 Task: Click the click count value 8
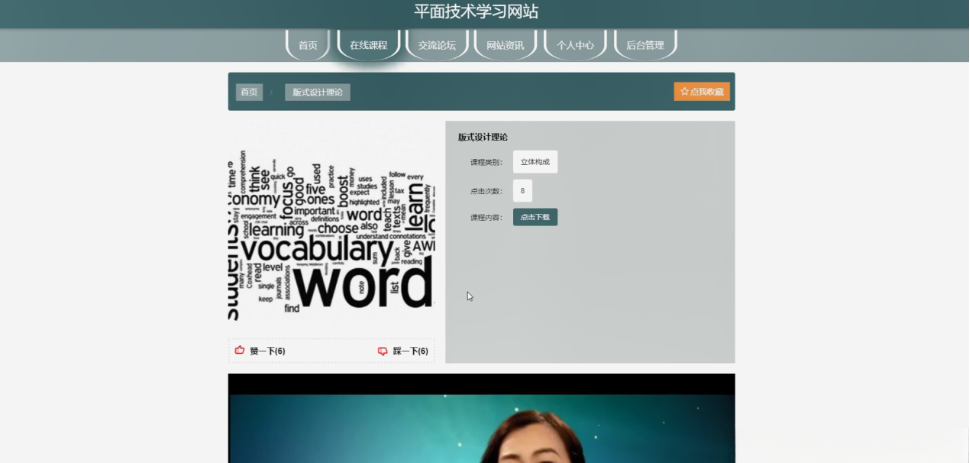(523, 191)
